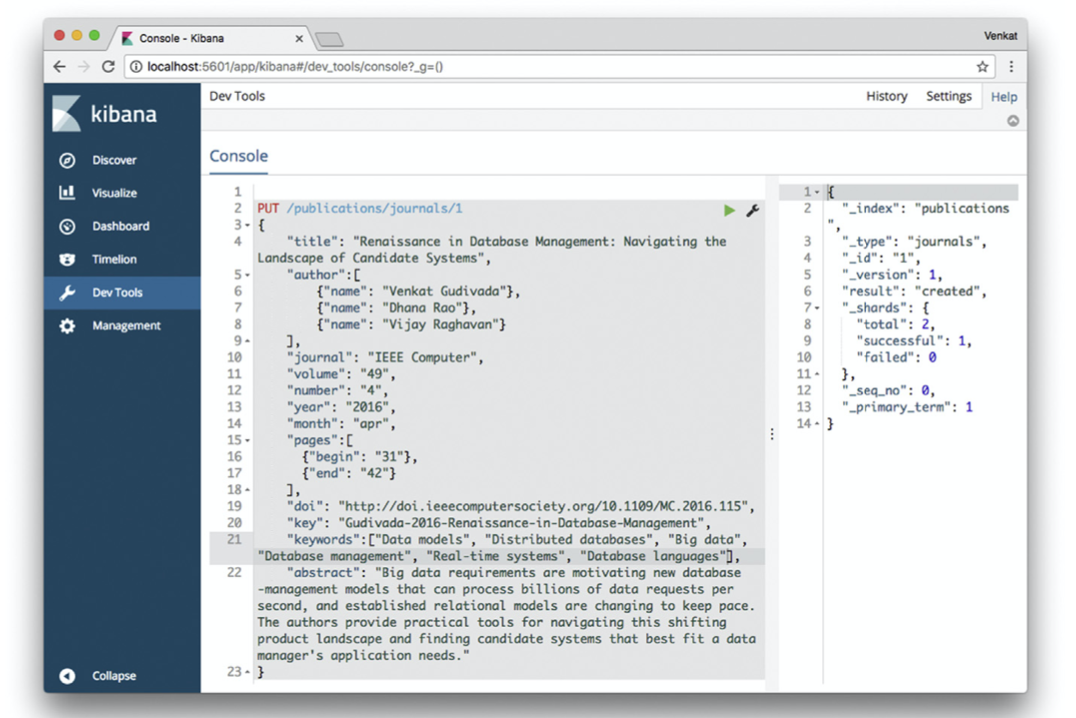
Task: Open the Chrome three-dot menu
Action: pyautogui.click(x=1011, y=67)
